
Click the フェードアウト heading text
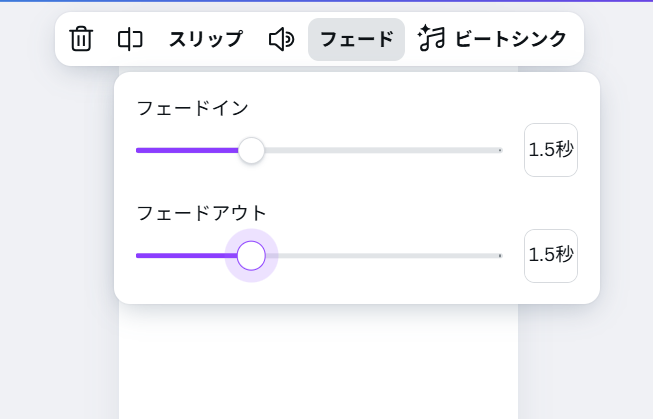[202, 213]
